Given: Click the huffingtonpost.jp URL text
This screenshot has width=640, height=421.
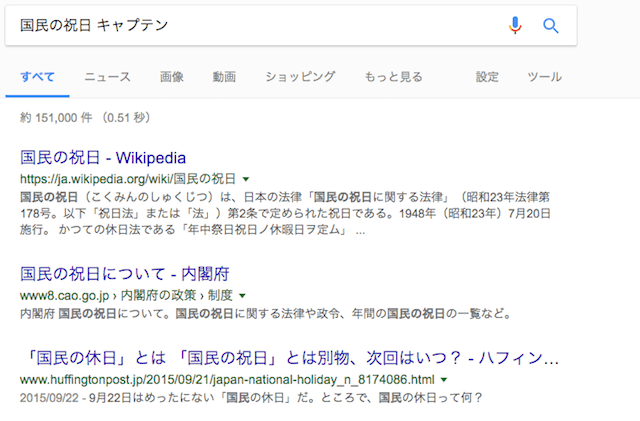Looking at the screenshot, I should coord(227,380).
